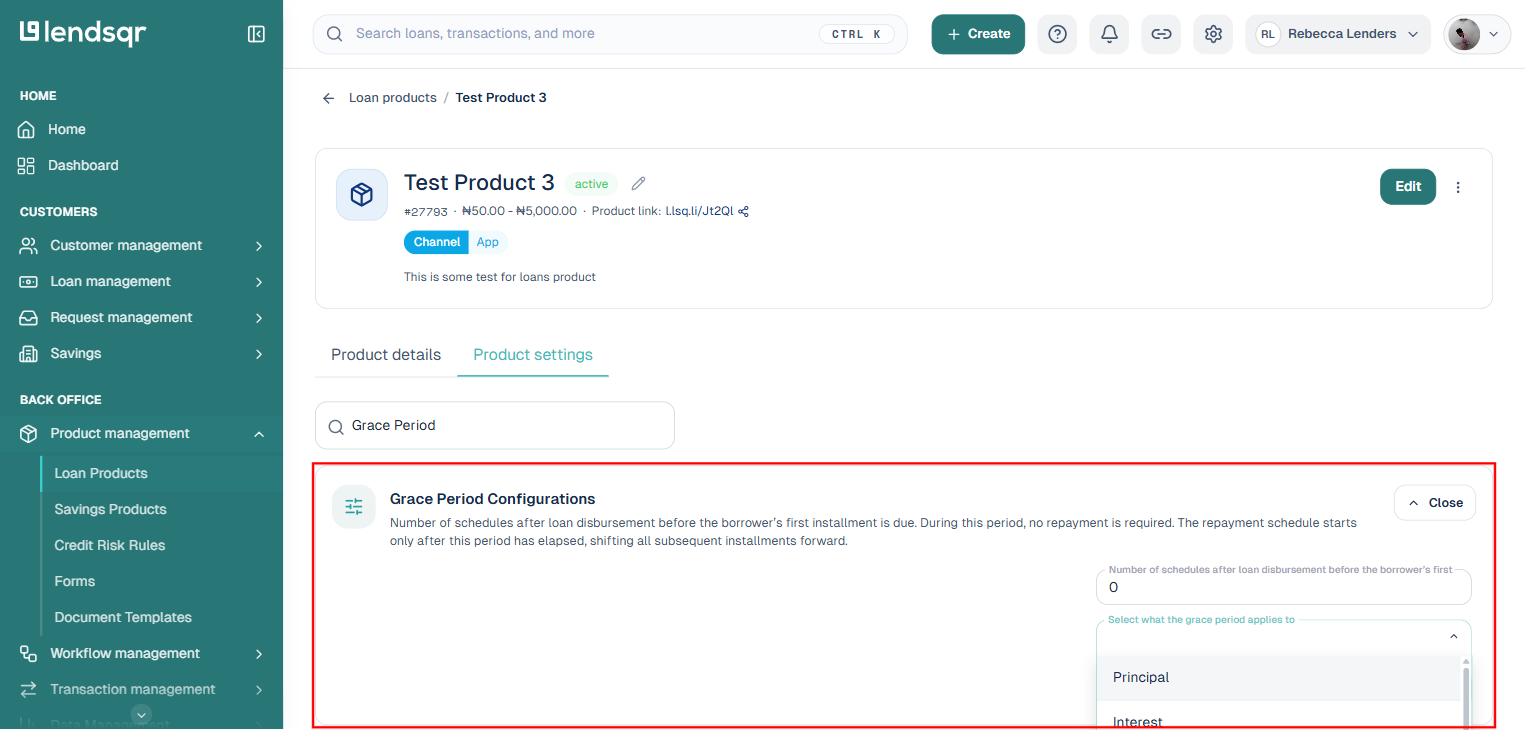
Task: Click the Grace Period Configurations sliders icon
Action: tap(354, 507)
